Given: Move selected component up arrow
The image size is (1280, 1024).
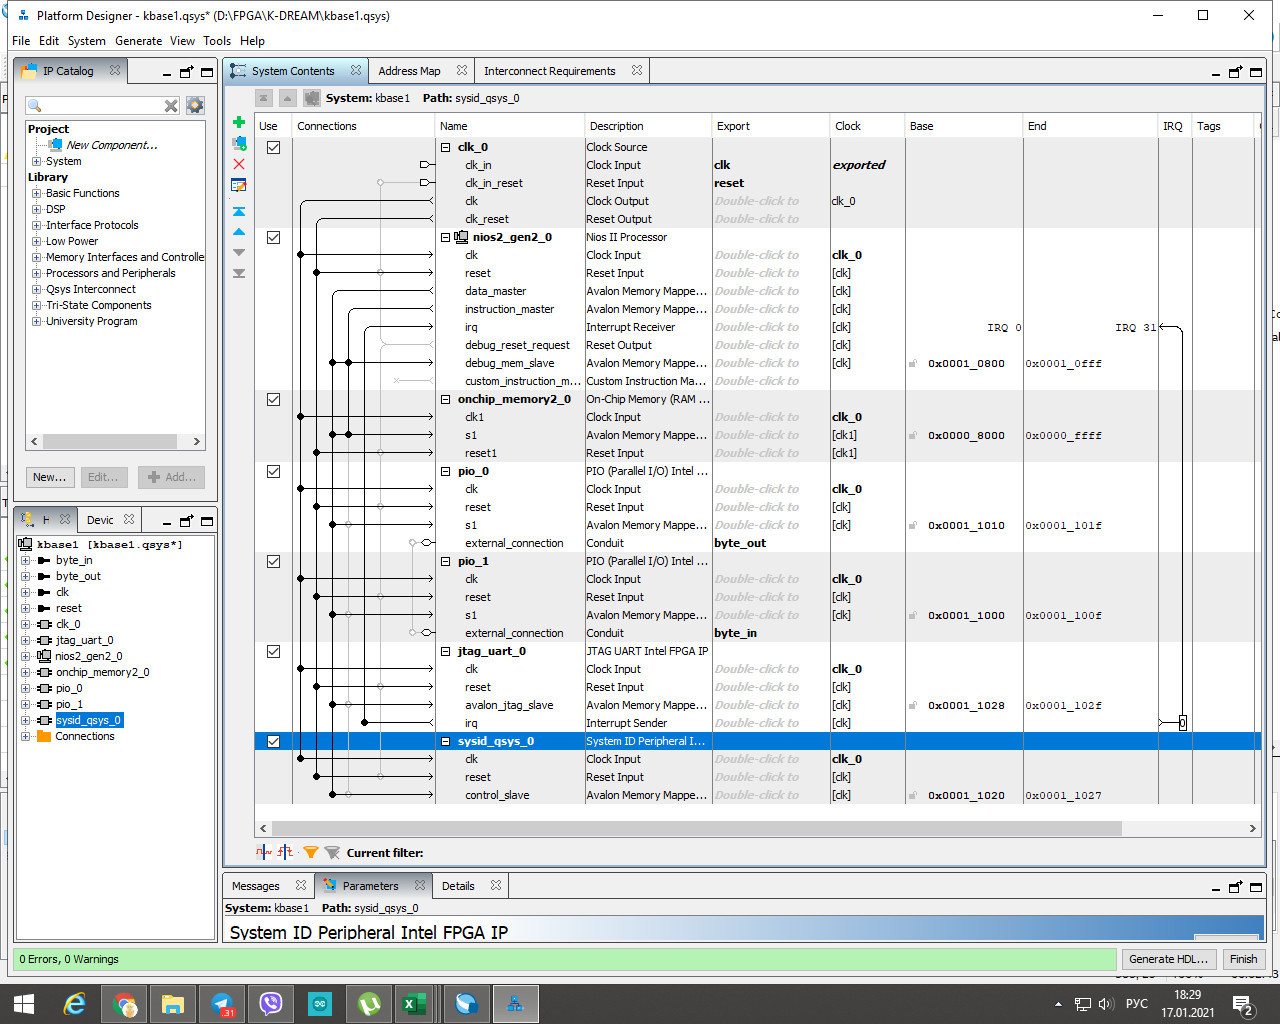Looking at the screenshot, I should (x=239, y=232).
